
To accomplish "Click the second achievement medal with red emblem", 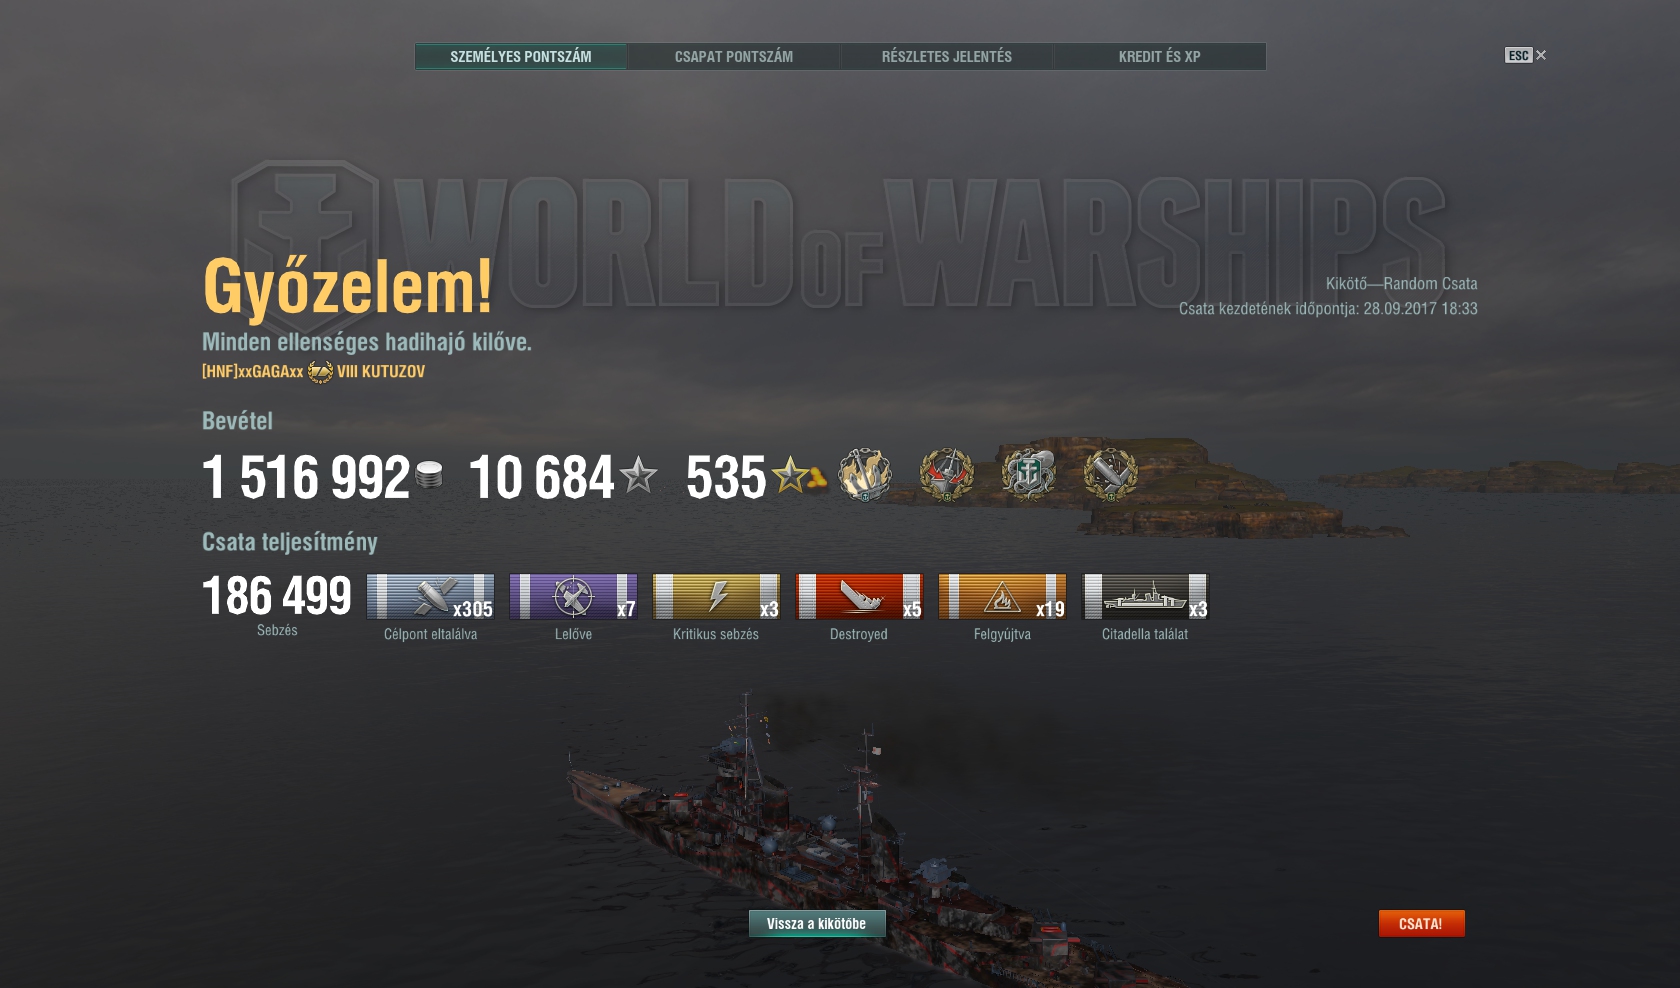I will pyautogui.click(x=947, y=474).
